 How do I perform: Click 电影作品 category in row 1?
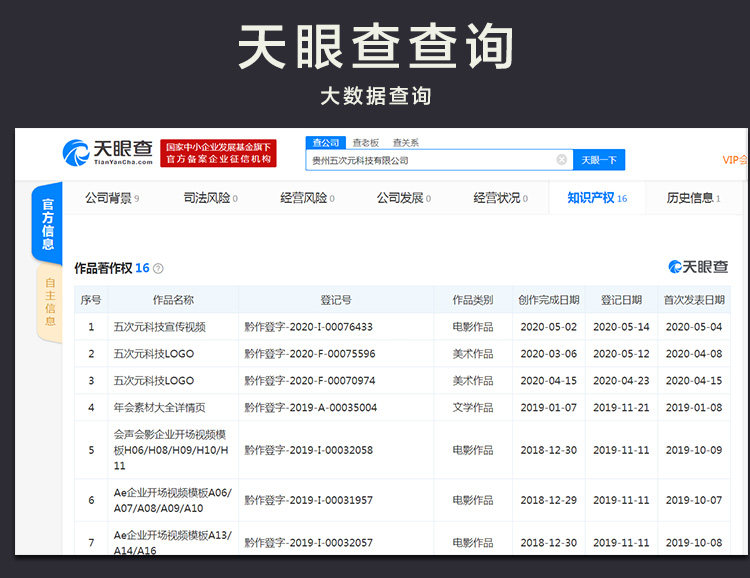pyautogui.click(x=473, y=327)
